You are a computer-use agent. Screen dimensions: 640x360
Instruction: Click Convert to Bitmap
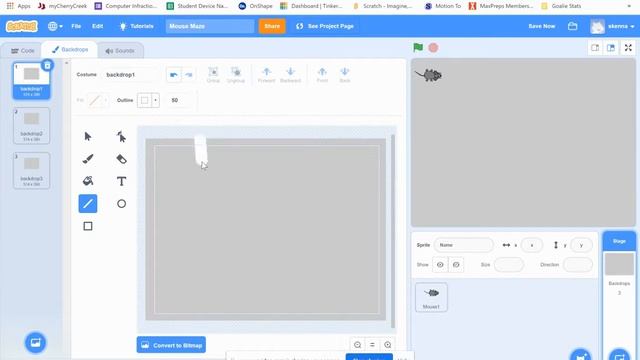(171, 345)
